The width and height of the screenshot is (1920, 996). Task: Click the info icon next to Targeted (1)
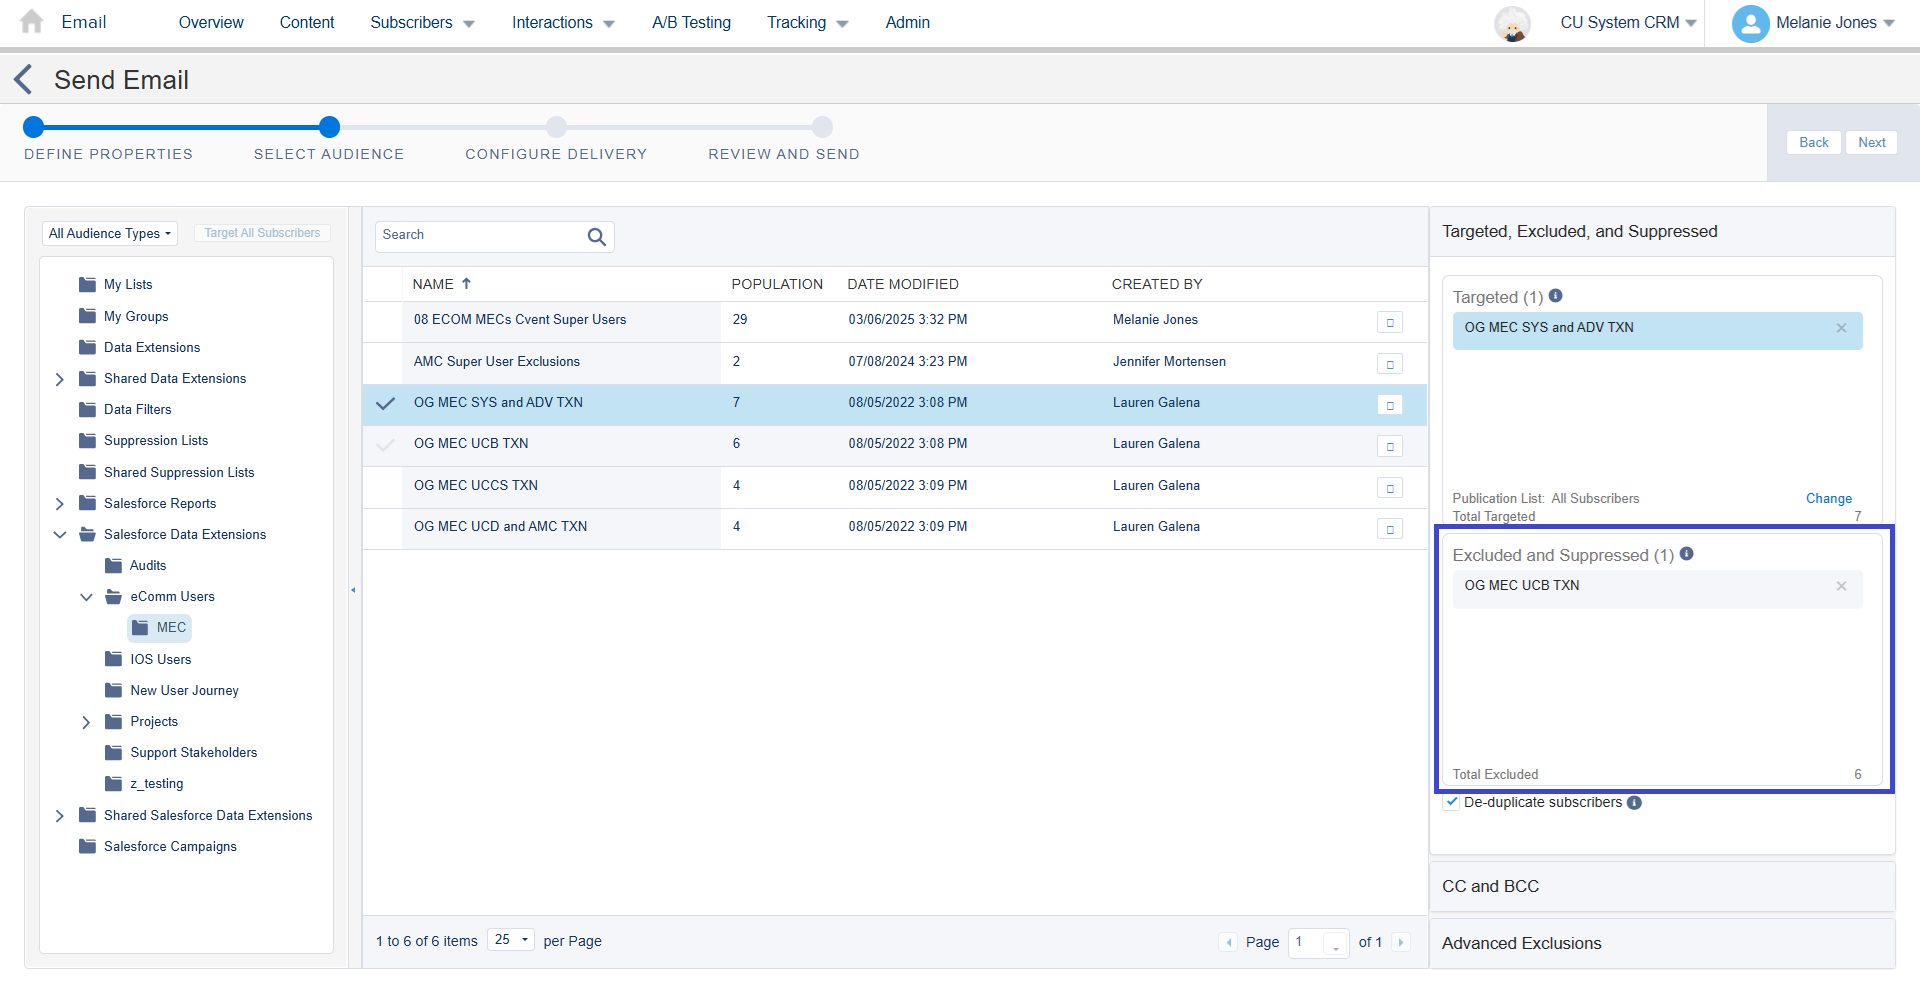click(x=1556, y=296)
